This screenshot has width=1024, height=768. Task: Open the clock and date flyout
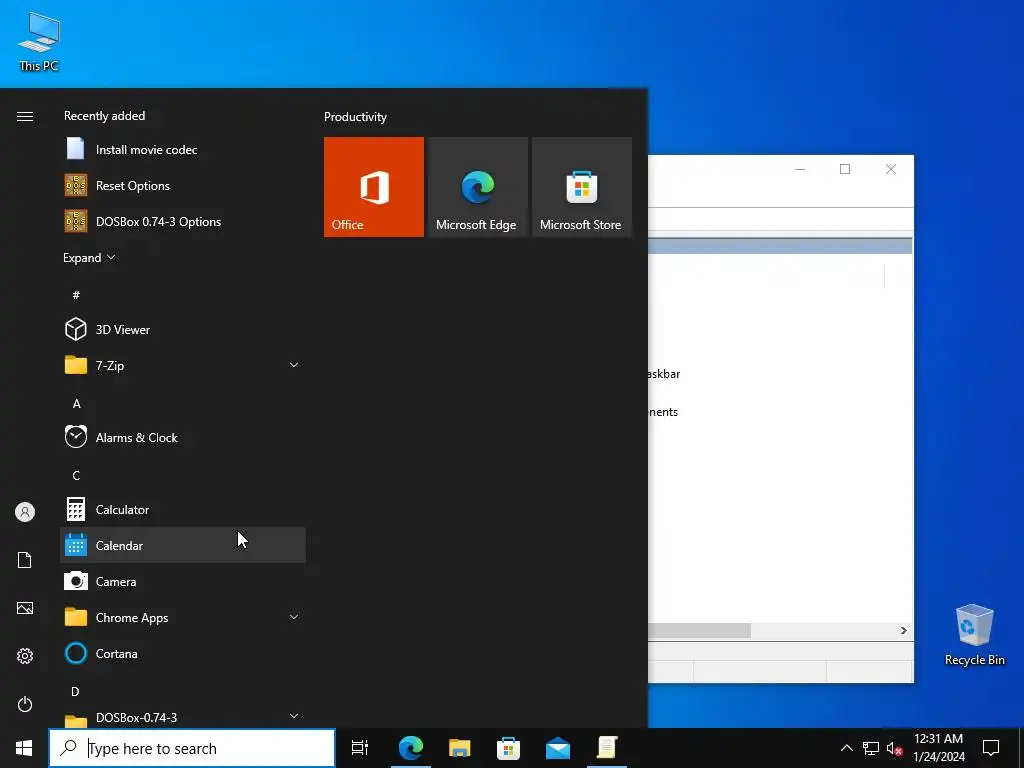[x=939, y=748]
